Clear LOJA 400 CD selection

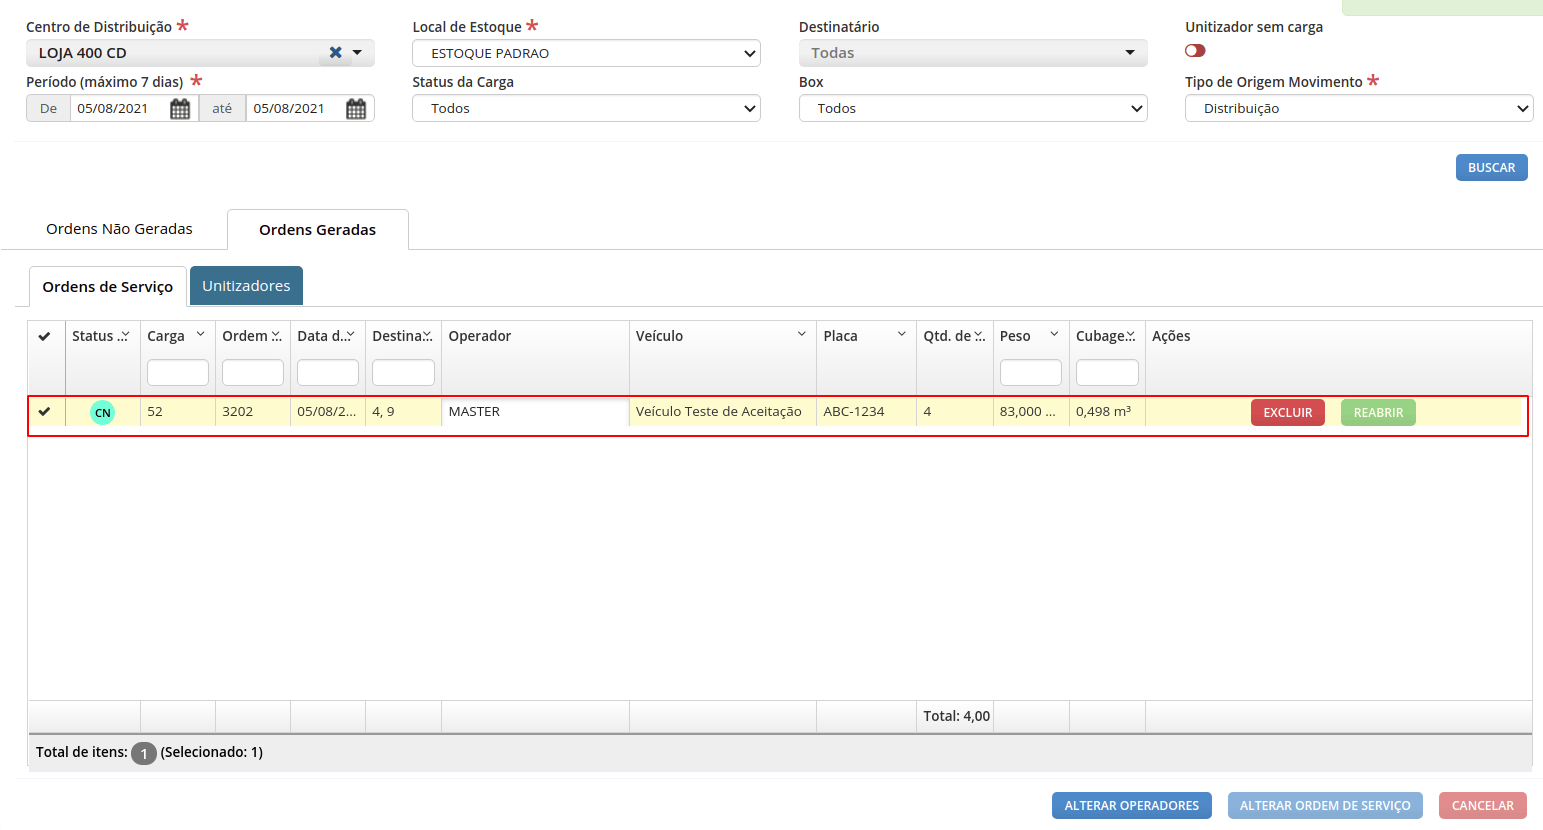336,53
